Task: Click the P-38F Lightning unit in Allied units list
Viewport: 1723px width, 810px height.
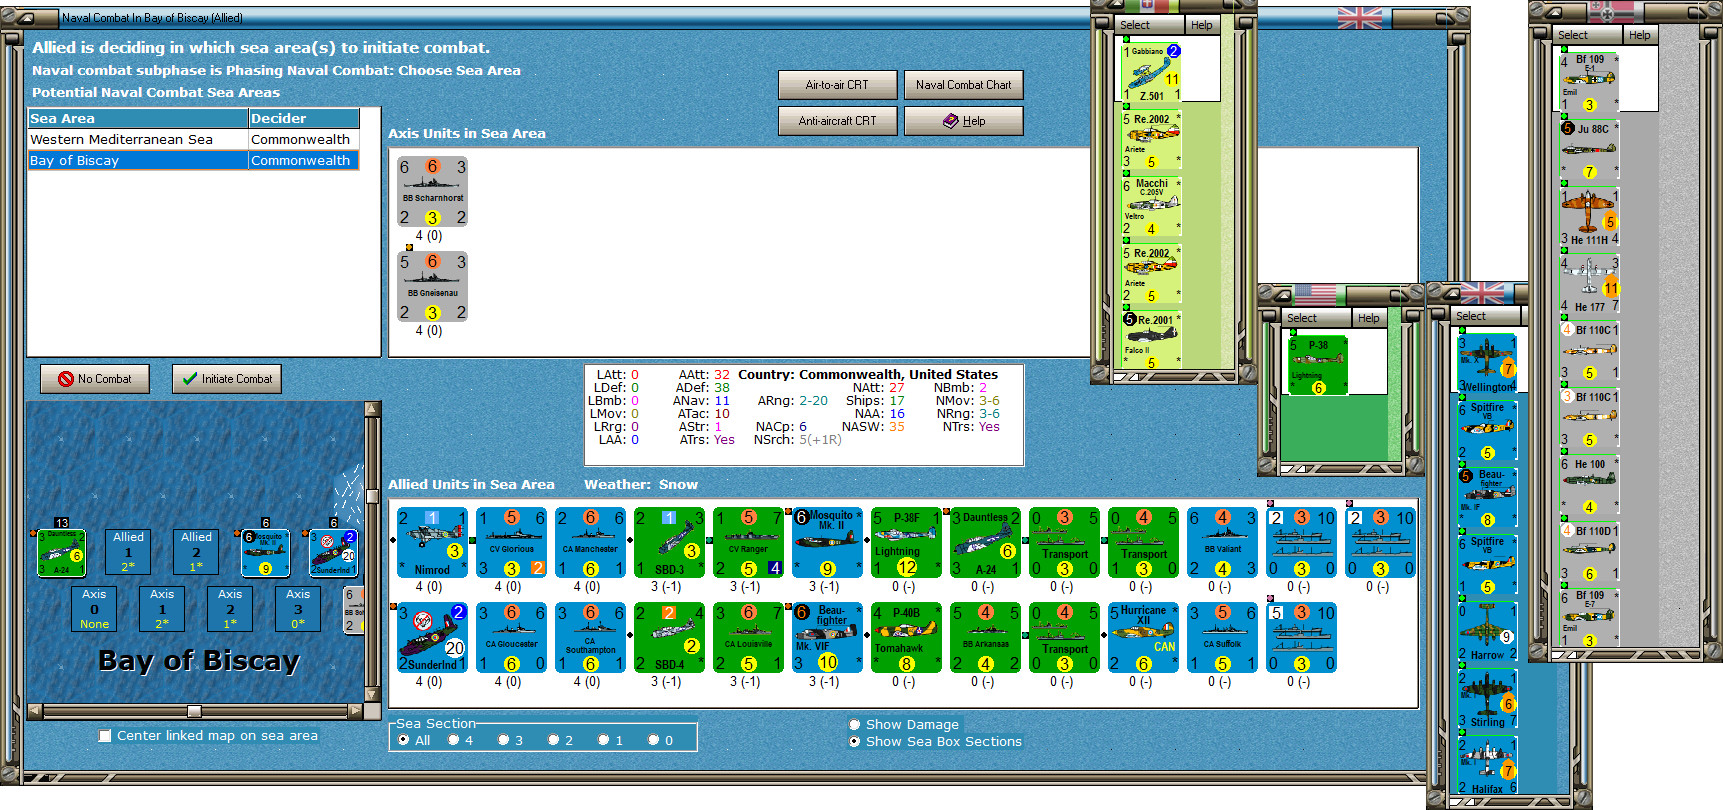Action: click(906, 543)
